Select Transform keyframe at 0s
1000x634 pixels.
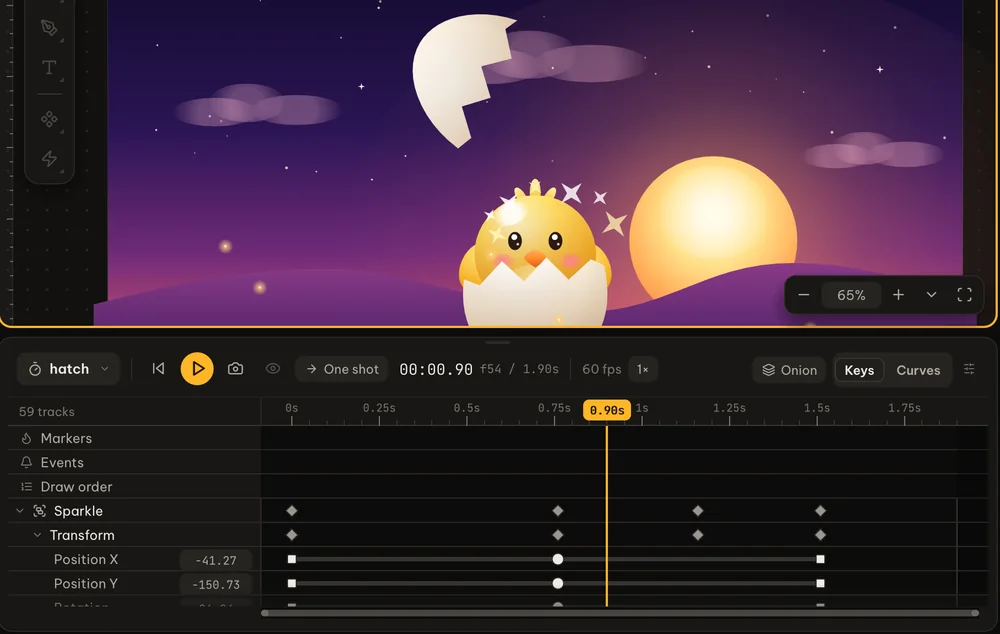(291, 535)
